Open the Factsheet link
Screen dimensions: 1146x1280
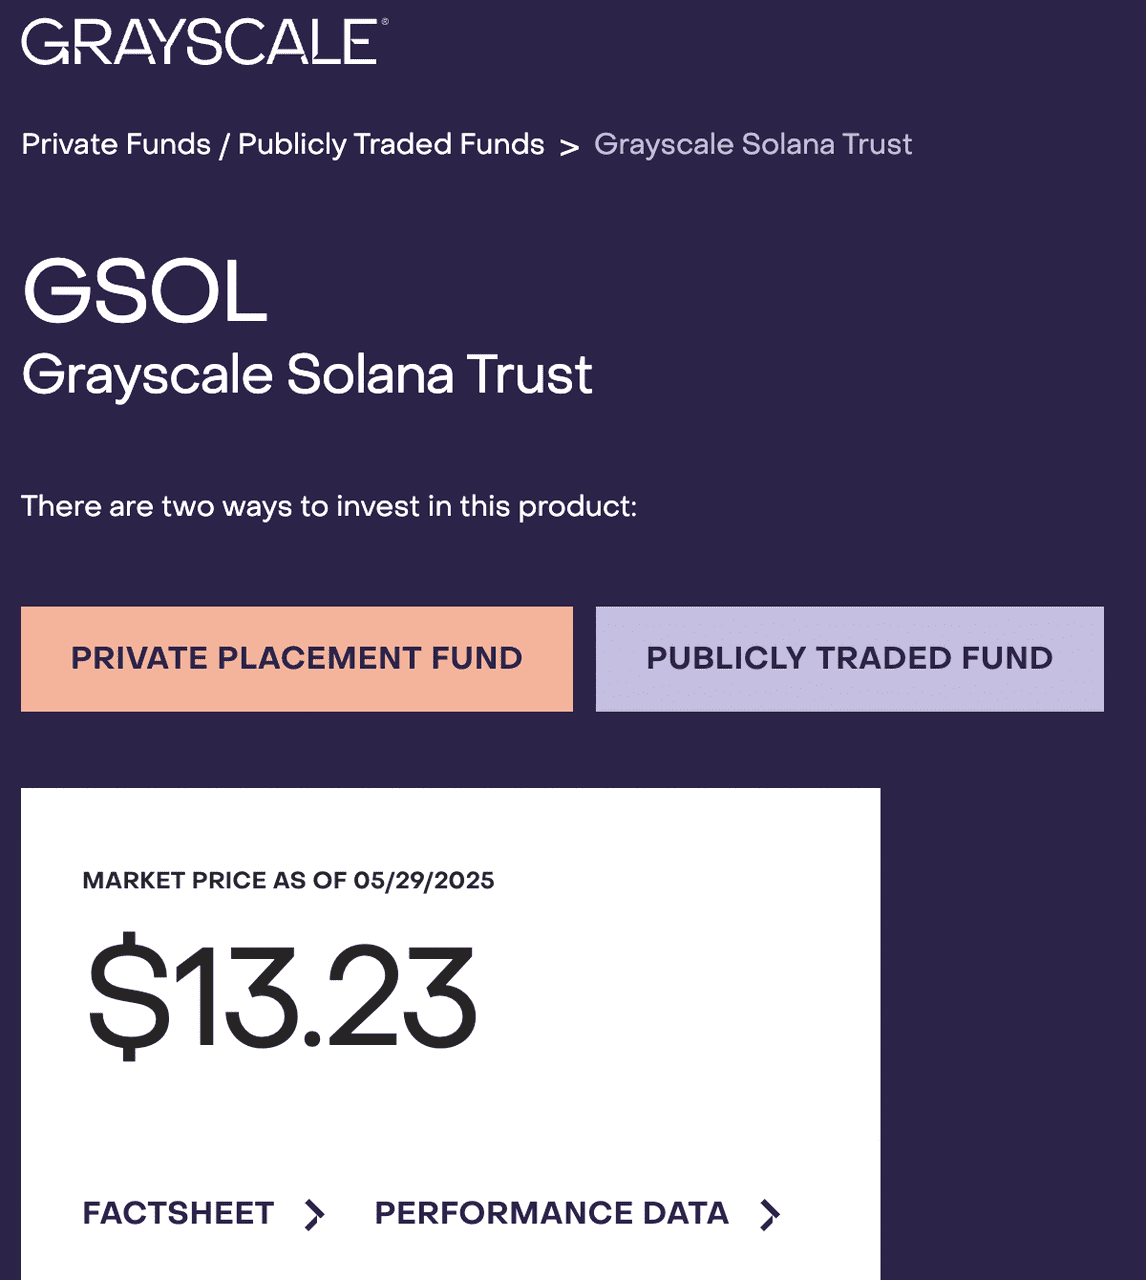(178, 1213)
